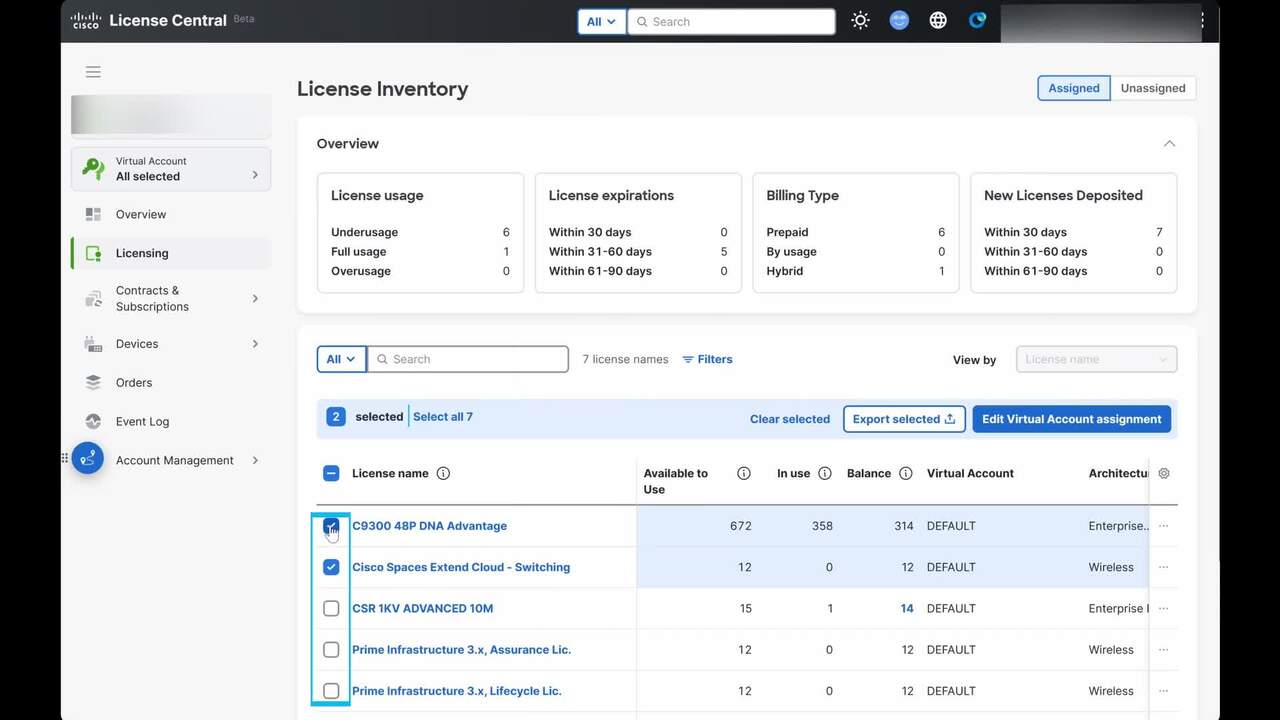Click balance value 14 for CSR 1KV
This screenshot has width=1280, height=720.
pyautogui.click(x=907, y=608)
